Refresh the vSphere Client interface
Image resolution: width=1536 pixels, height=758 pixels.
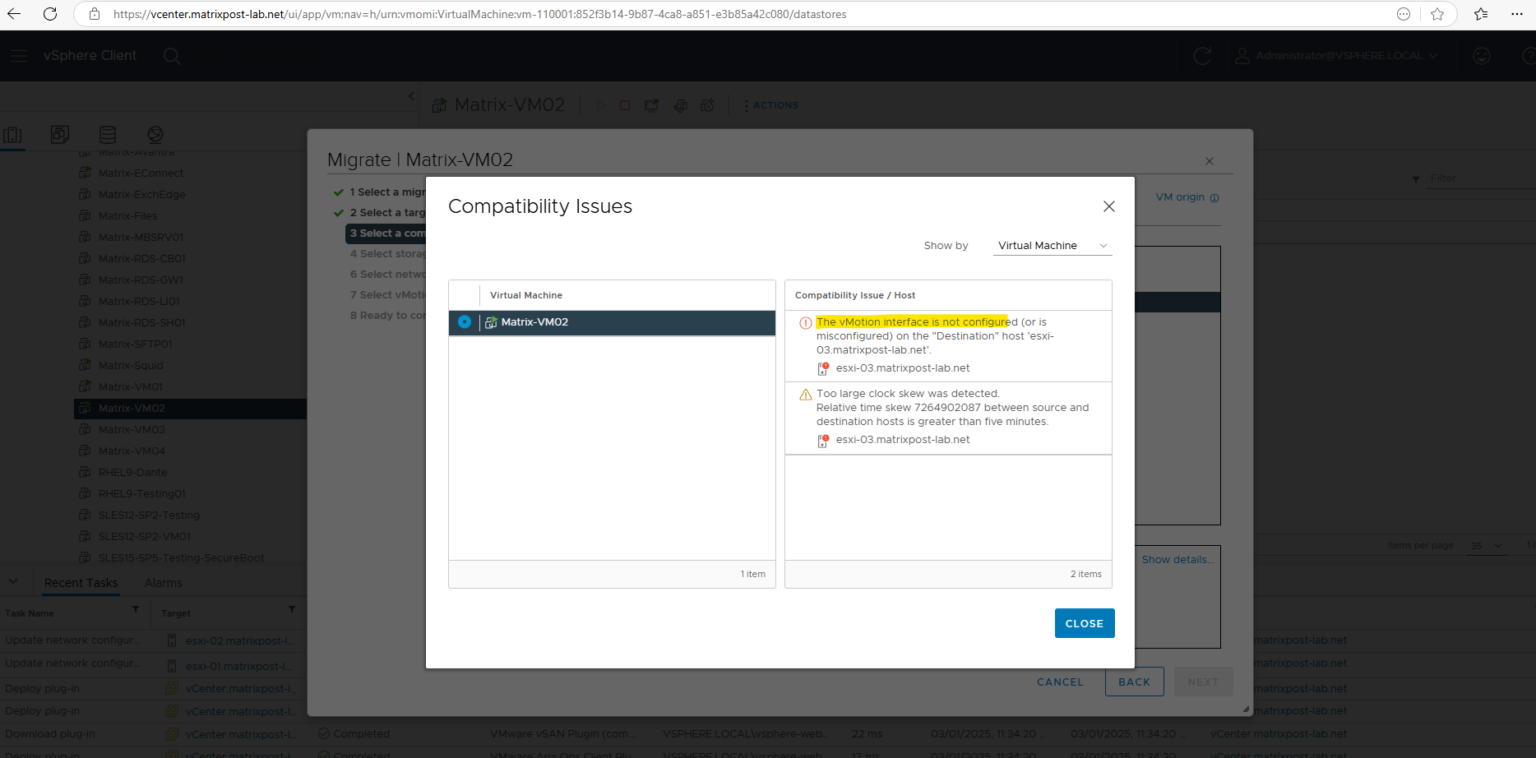(1202, 56)
